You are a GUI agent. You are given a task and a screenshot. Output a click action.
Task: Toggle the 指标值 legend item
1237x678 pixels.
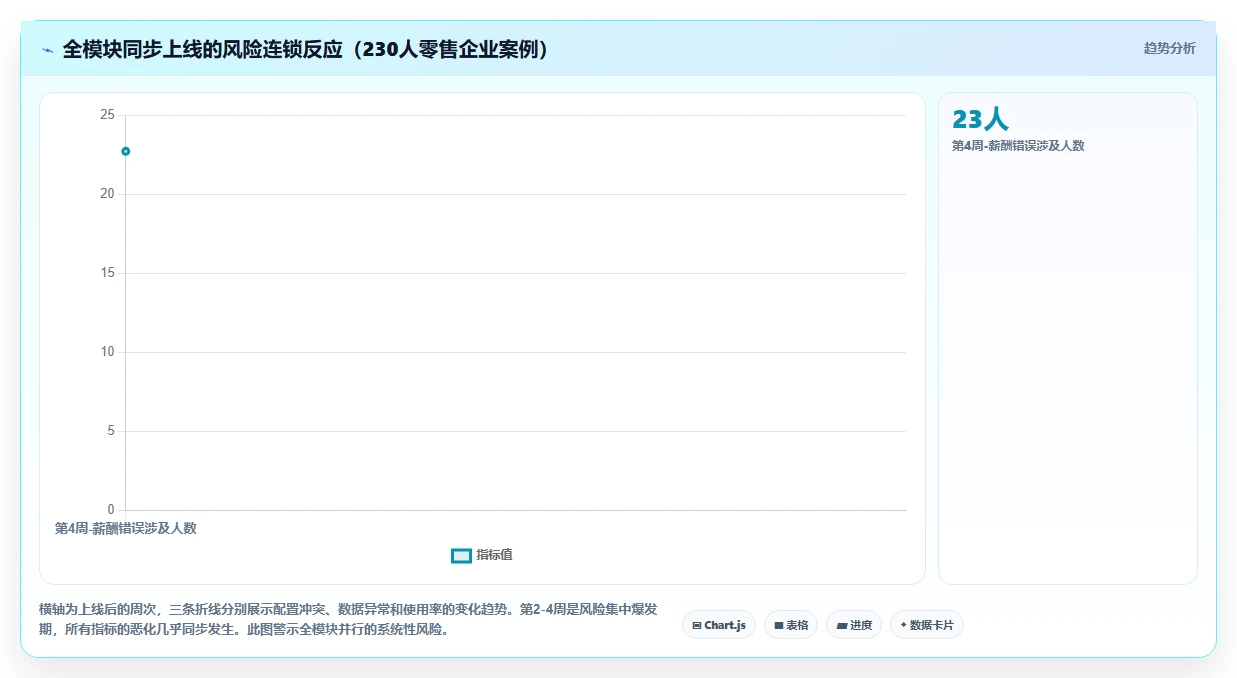pos(482,555)
